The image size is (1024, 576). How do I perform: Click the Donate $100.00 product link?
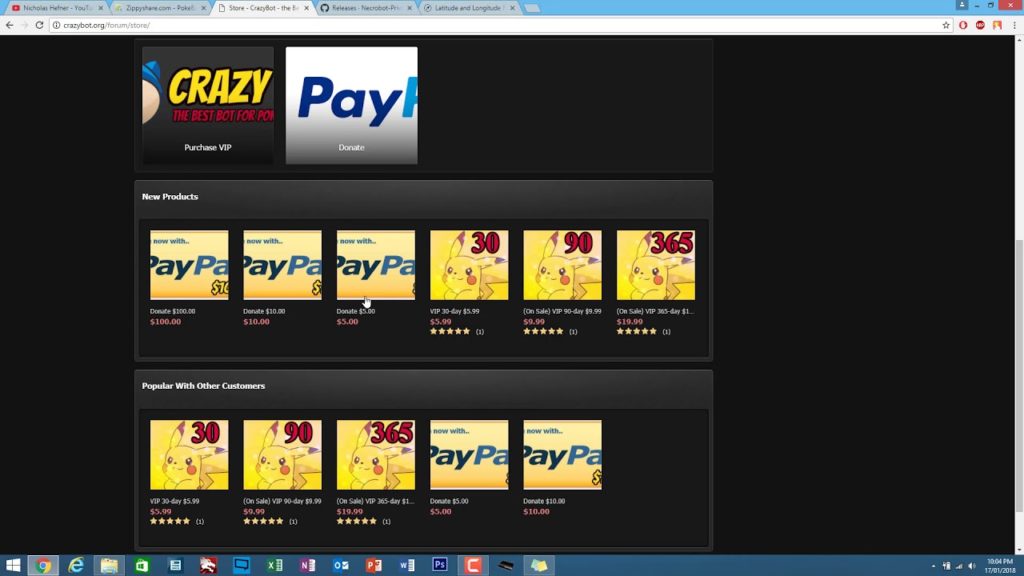point(173,311)
